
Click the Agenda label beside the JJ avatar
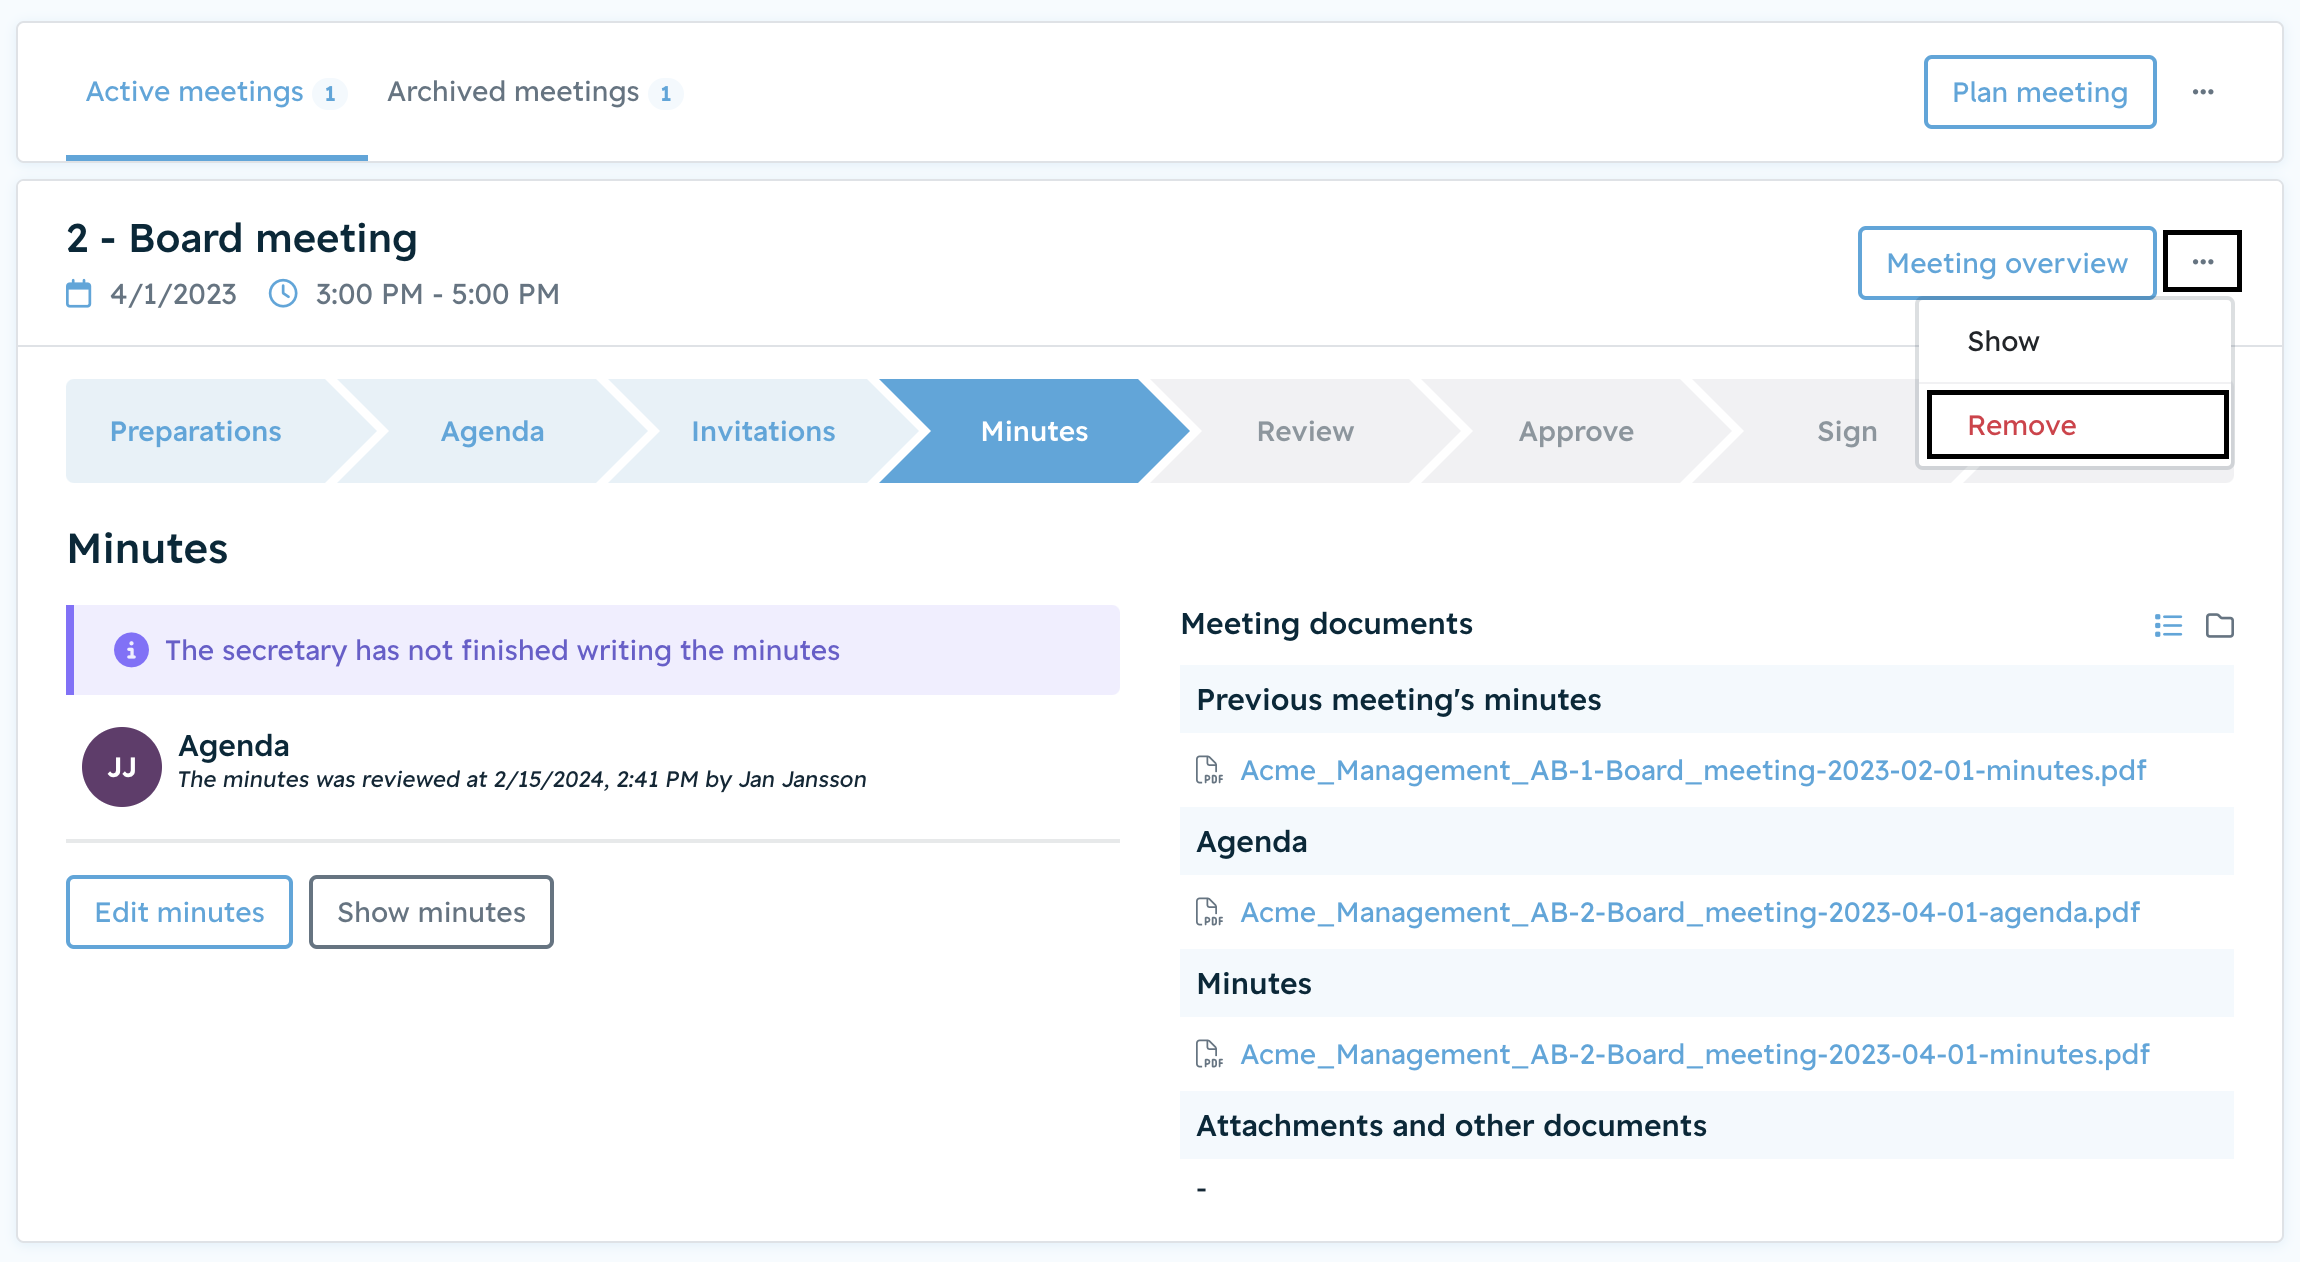click(x=234, y=746)
